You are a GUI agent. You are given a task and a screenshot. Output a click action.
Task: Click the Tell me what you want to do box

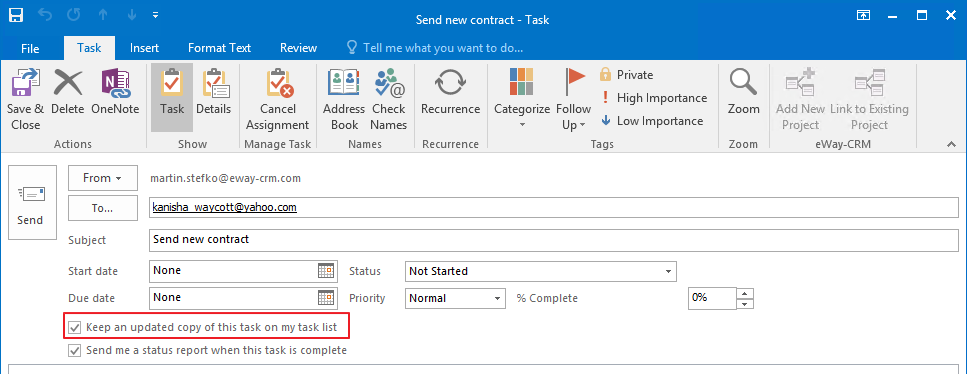point(435,48)
